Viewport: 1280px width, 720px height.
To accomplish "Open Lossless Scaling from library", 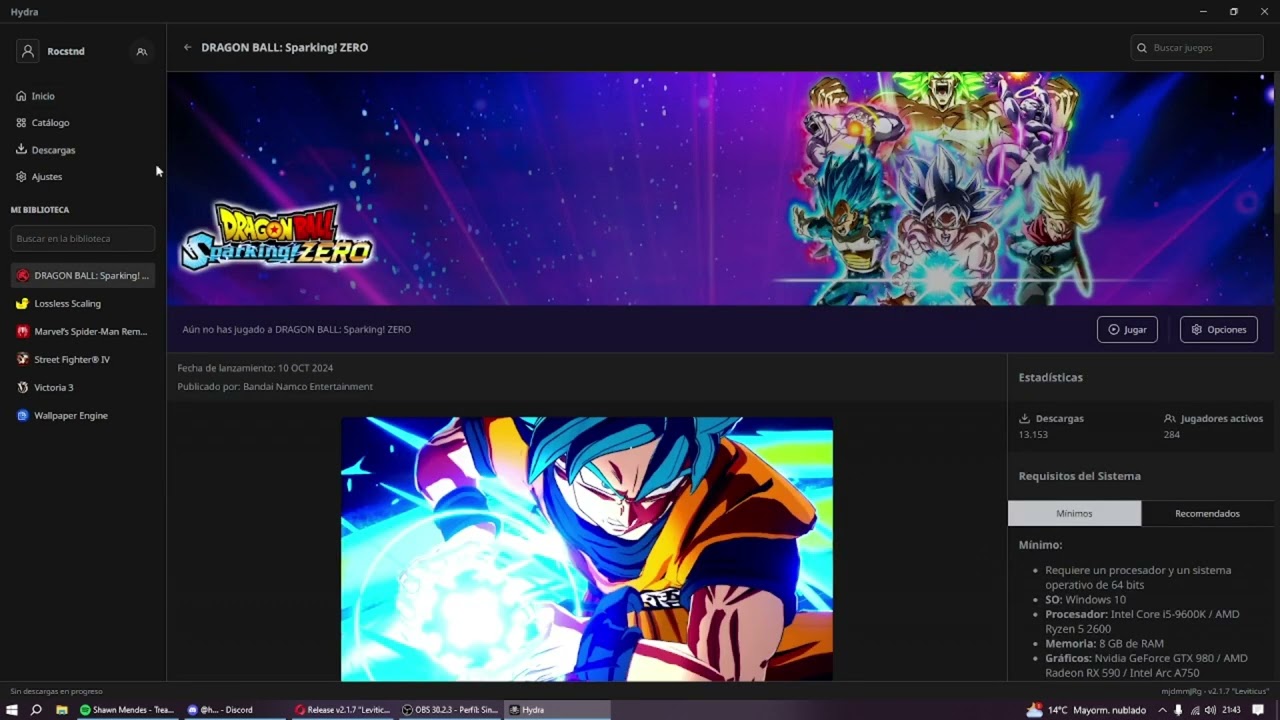I will tap(83, 303).
